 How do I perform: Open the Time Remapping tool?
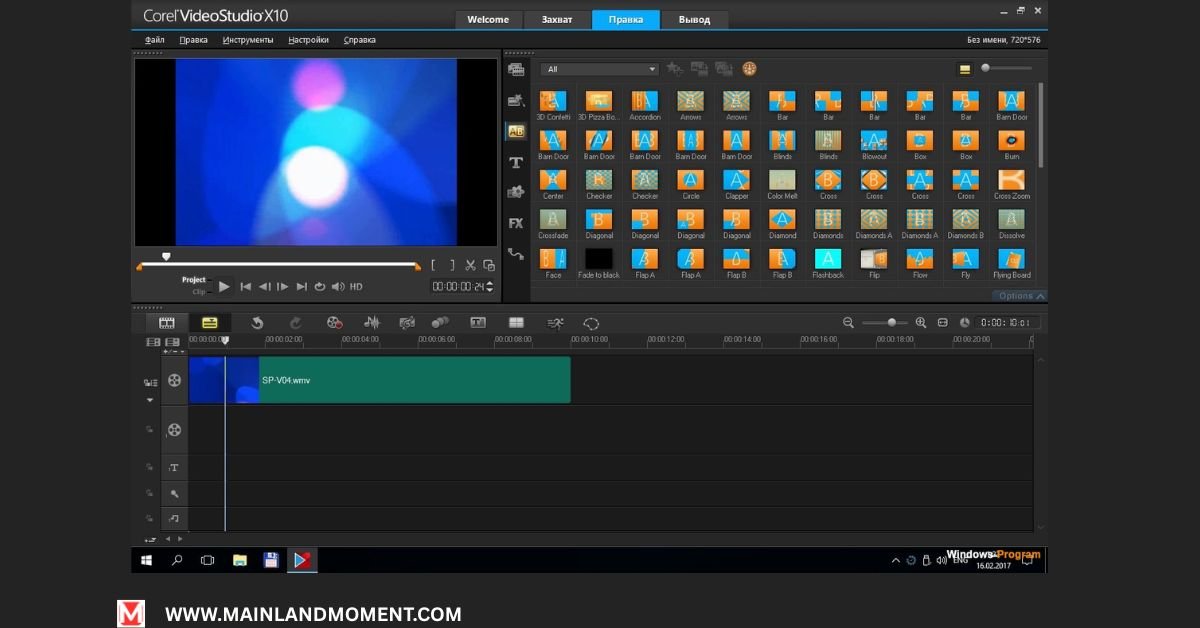point(555,323)
